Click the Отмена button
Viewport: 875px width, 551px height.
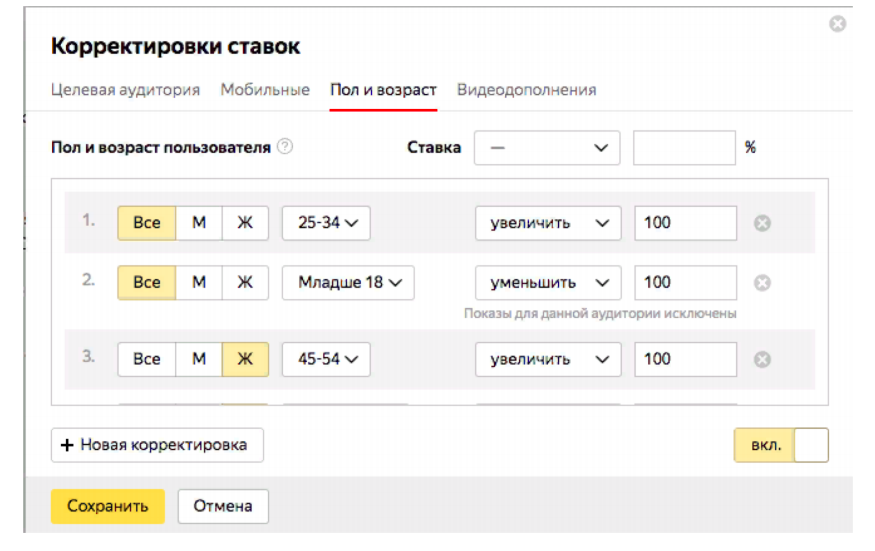[223, 506]
